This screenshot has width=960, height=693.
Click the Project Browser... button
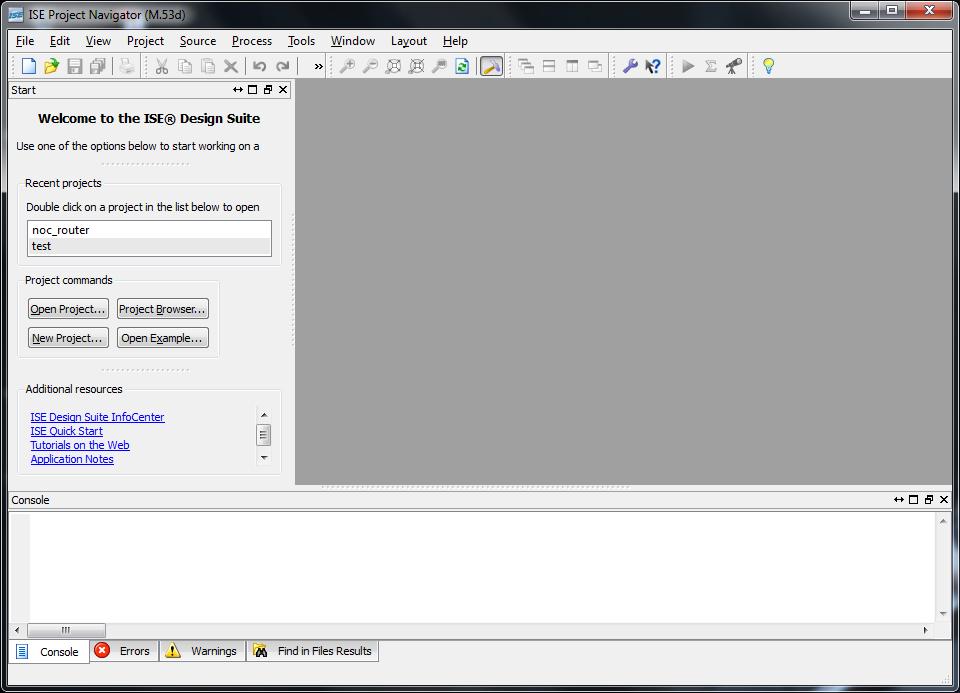tap(162, 309)
